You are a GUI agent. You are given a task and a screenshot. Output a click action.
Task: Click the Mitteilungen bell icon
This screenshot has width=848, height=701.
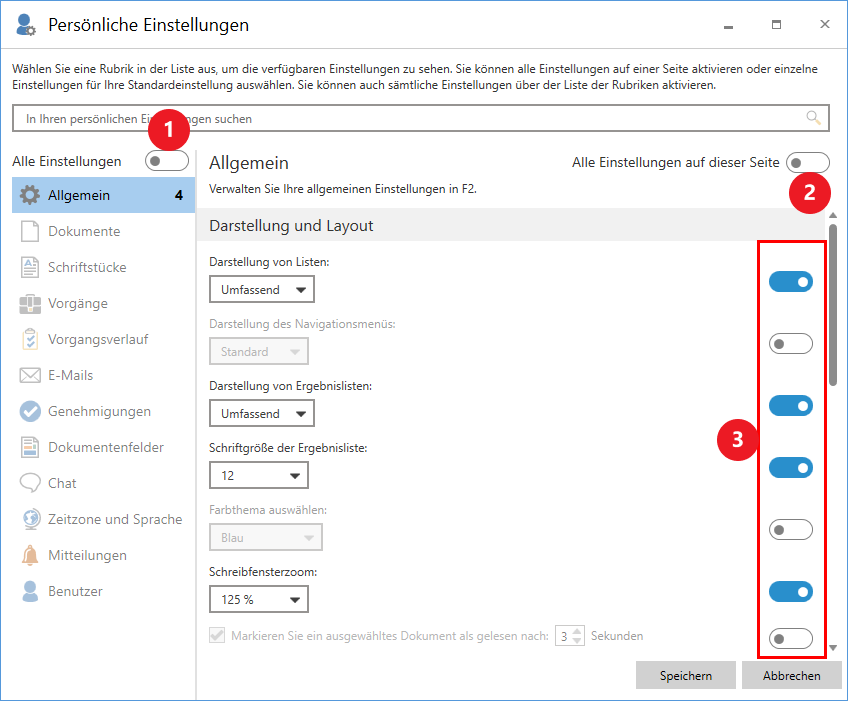click(x=30, y=555)
